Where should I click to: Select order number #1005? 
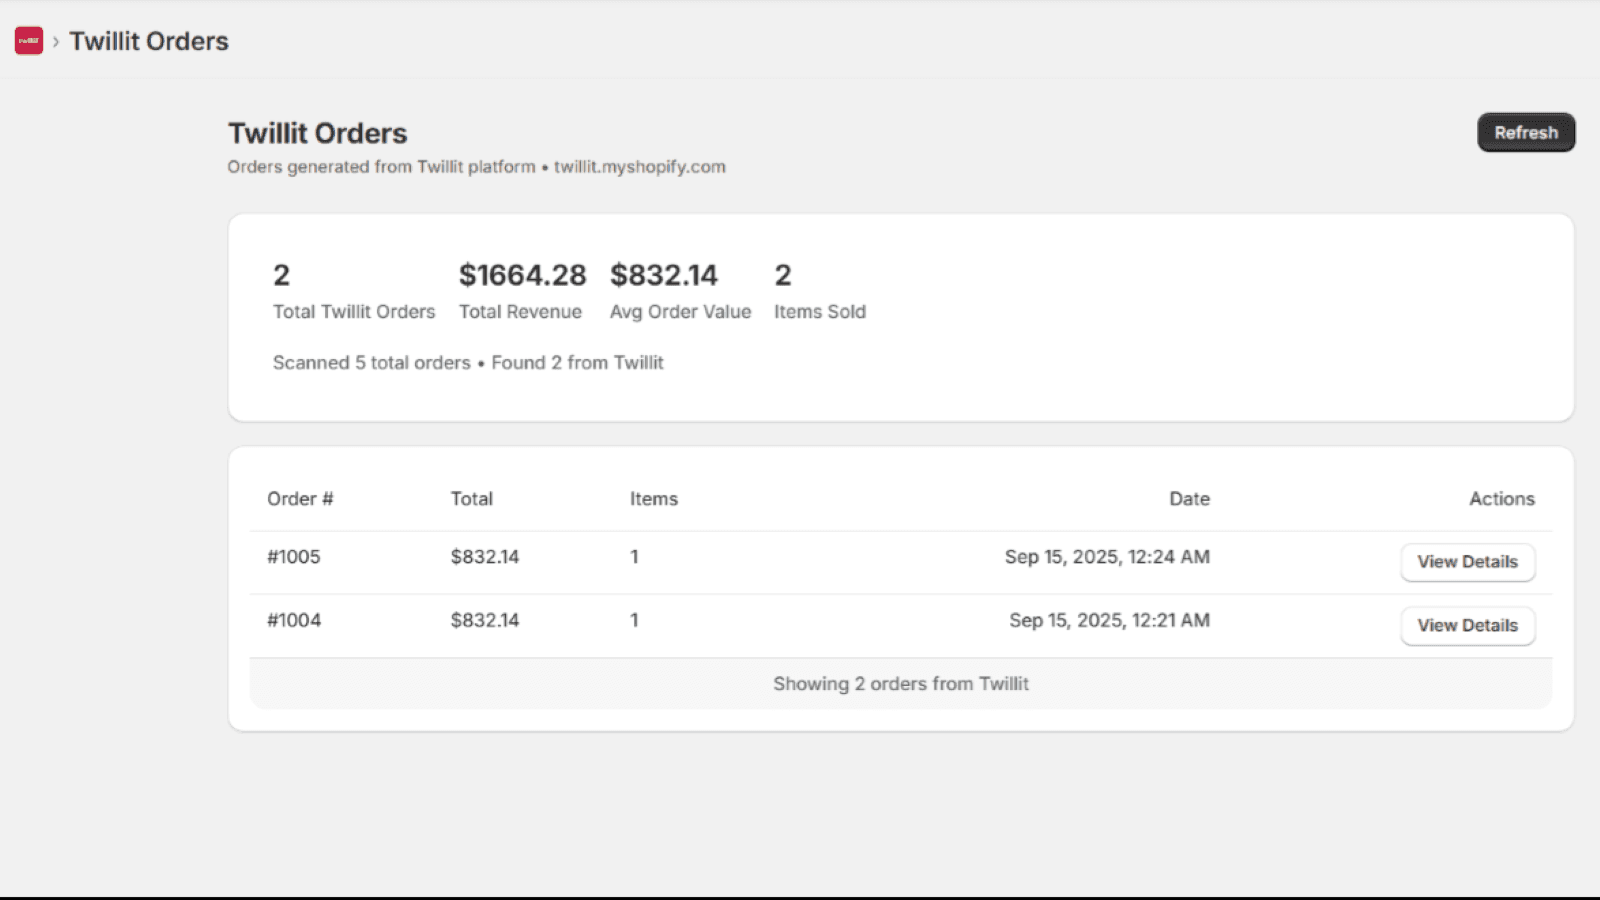point(294,557)
